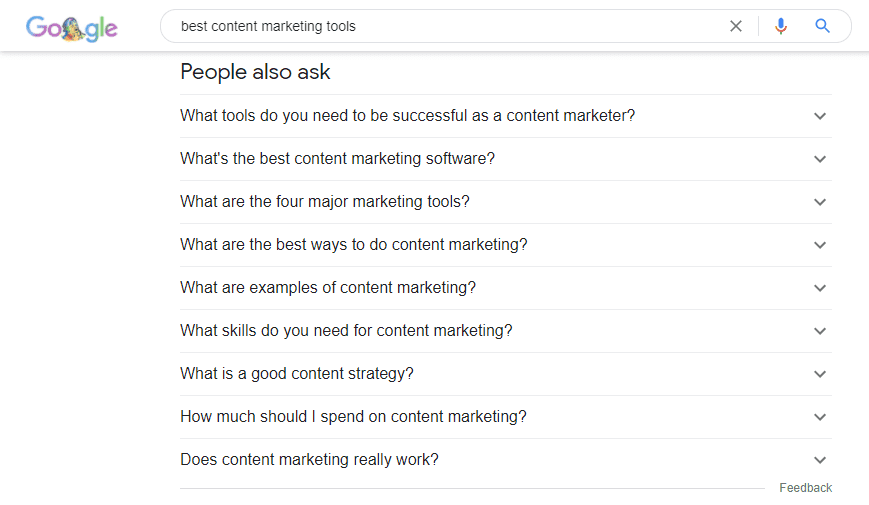Expand chevron for does content marketing work
869x505 pixels.
[820, 460]
